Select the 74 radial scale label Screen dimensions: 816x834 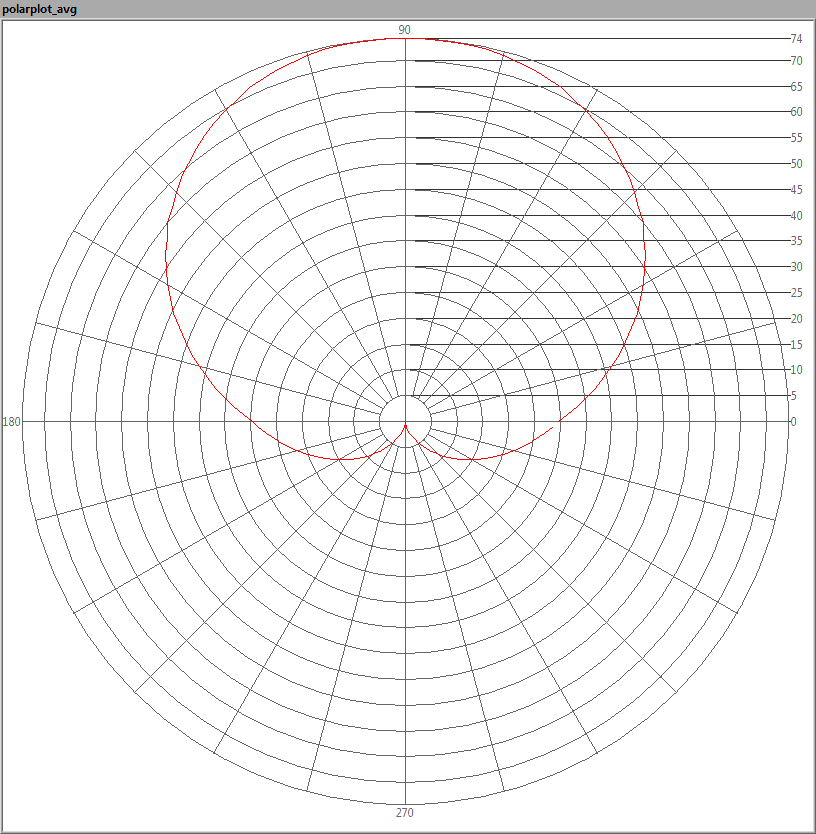coord(796,39)
